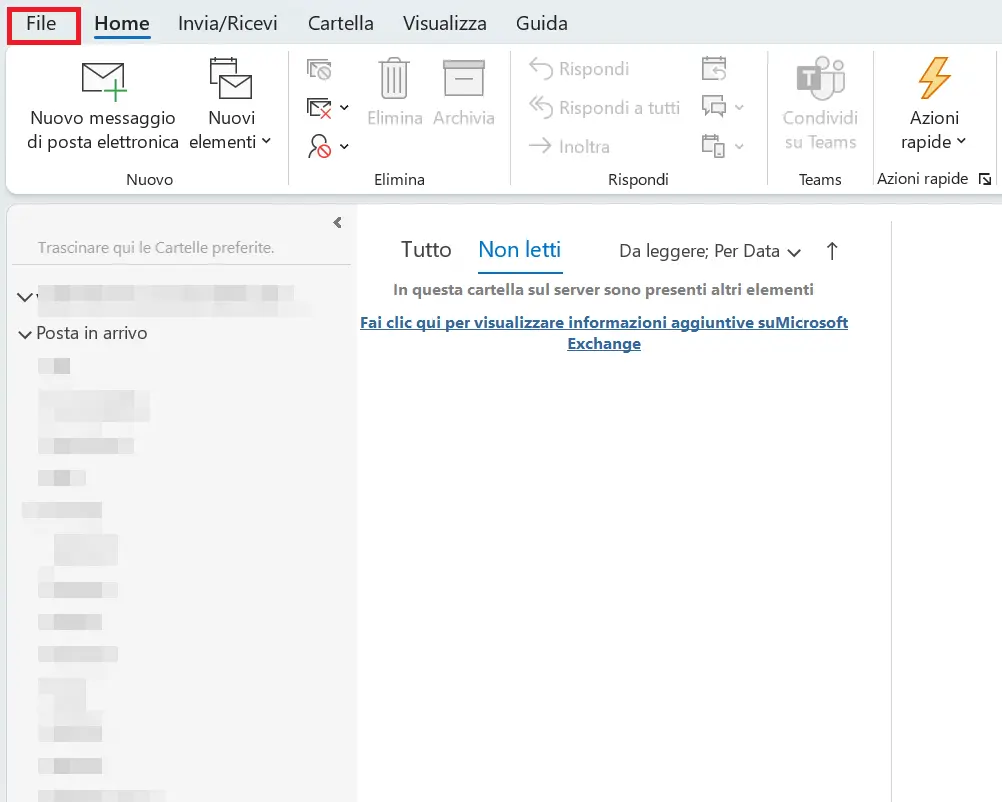1002x802 pixels.
Task: Open the Da leggere; Per Data sort menu
Action: pyautogui.click(x=709, y=251)
